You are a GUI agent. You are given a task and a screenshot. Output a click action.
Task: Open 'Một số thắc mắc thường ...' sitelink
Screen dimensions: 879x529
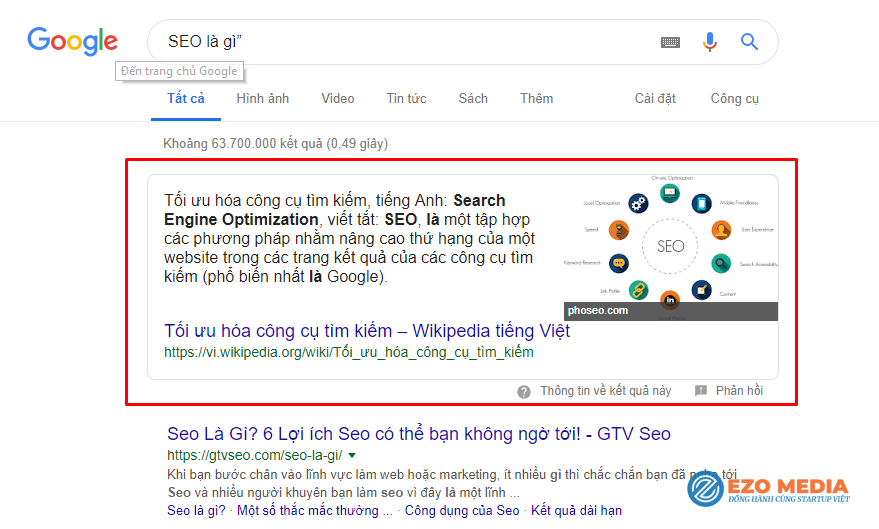click(314, 511)
